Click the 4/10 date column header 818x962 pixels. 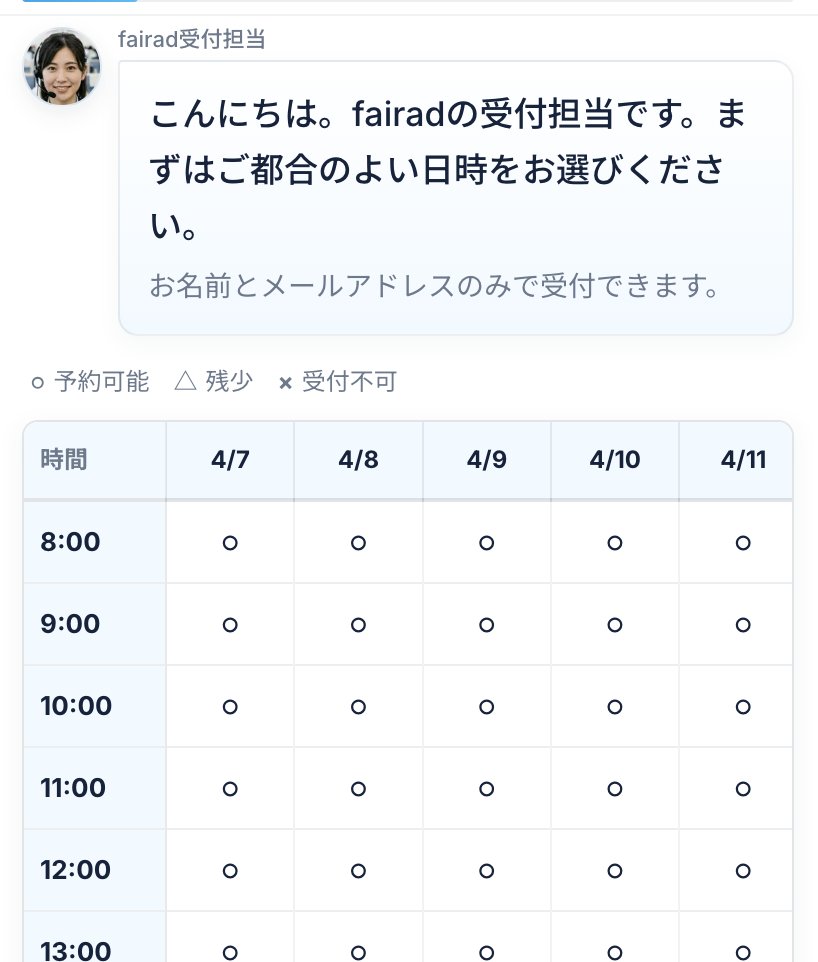pyautogui.click(x=614, y=460)
